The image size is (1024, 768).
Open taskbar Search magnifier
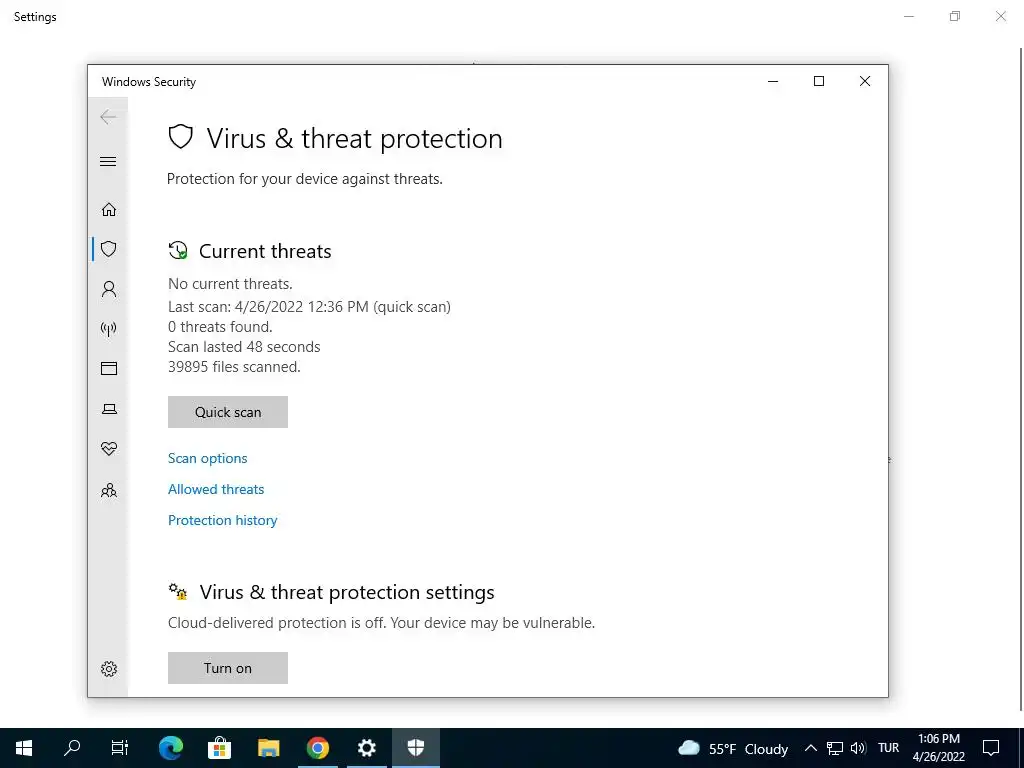(x=72, y=748)
